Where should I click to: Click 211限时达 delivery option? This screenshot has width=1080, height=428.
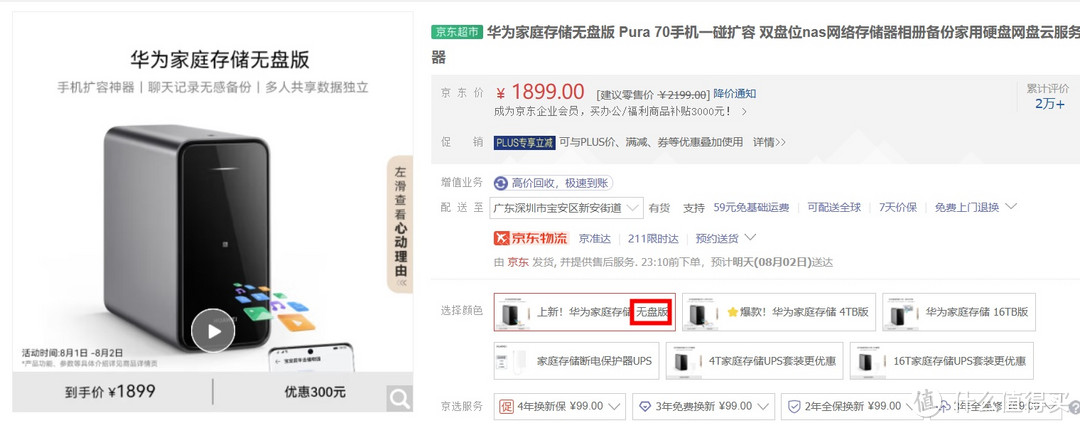pos(653,238)
